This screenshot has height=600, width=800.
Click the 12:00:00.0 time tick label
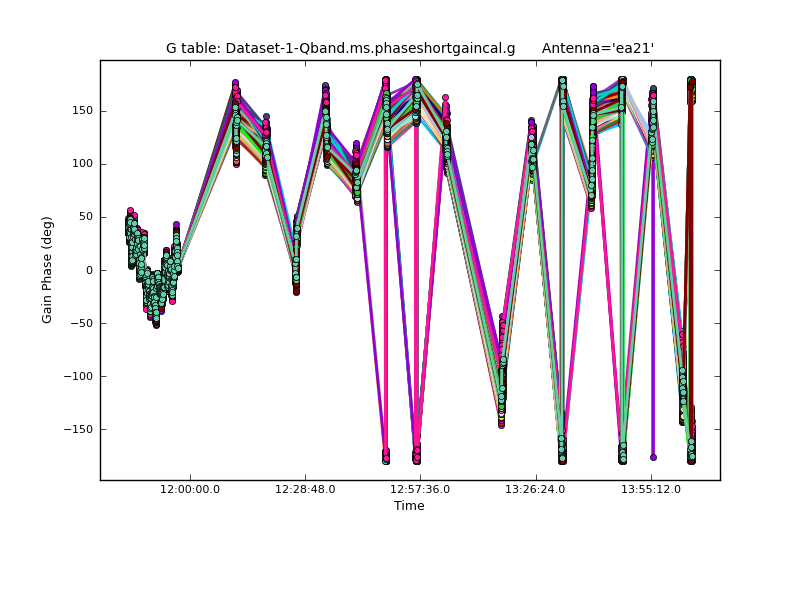190,489
